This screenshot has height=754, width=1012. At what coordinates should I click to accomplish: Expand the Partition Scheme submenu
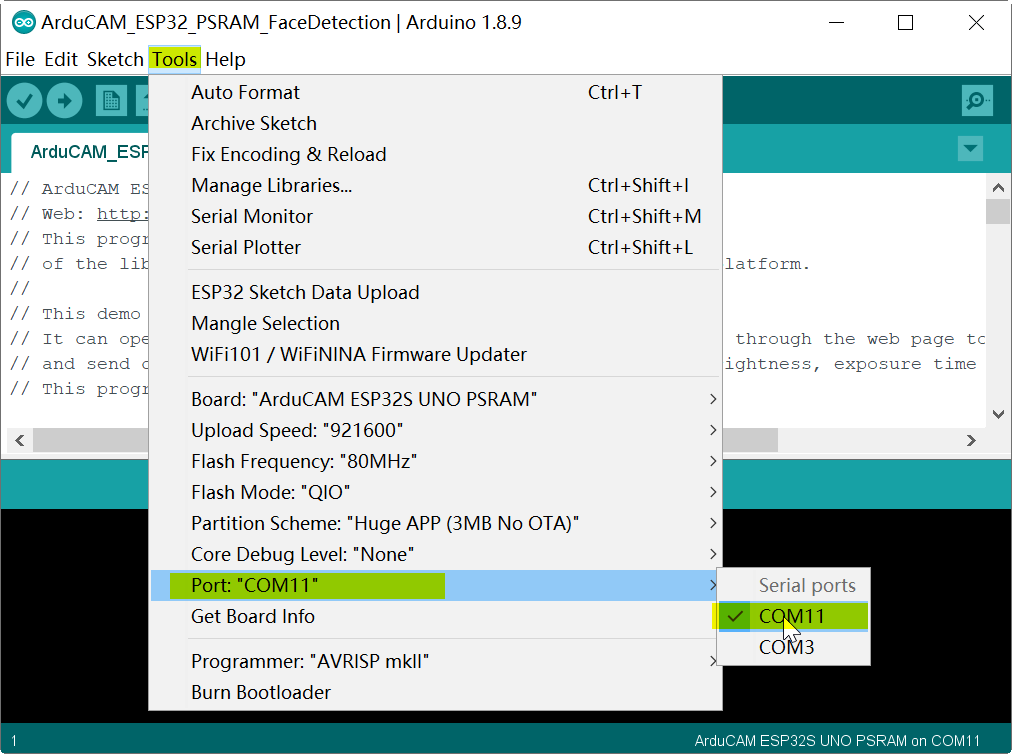point(436,524)
